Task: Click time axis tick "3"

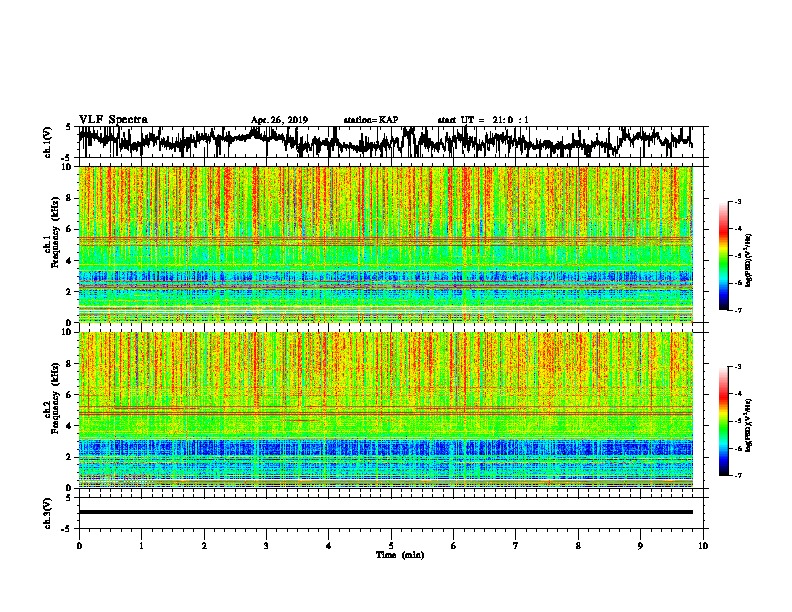Action: point(266,546)
